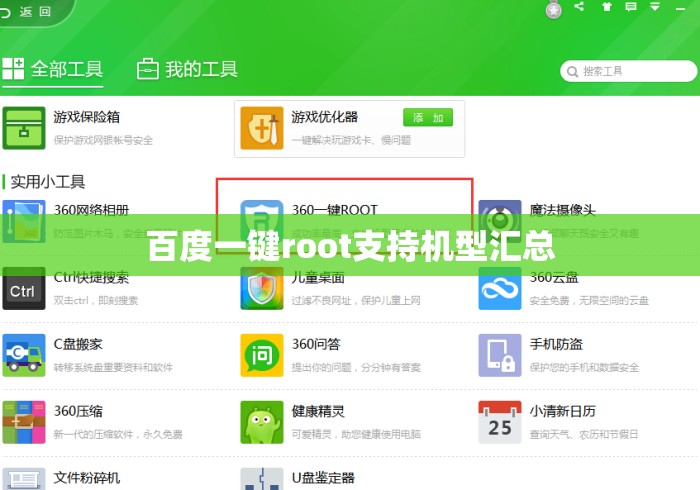Click the 魔法摄像头 label
This screenshot has width=700, height=490.
(562, 210)
